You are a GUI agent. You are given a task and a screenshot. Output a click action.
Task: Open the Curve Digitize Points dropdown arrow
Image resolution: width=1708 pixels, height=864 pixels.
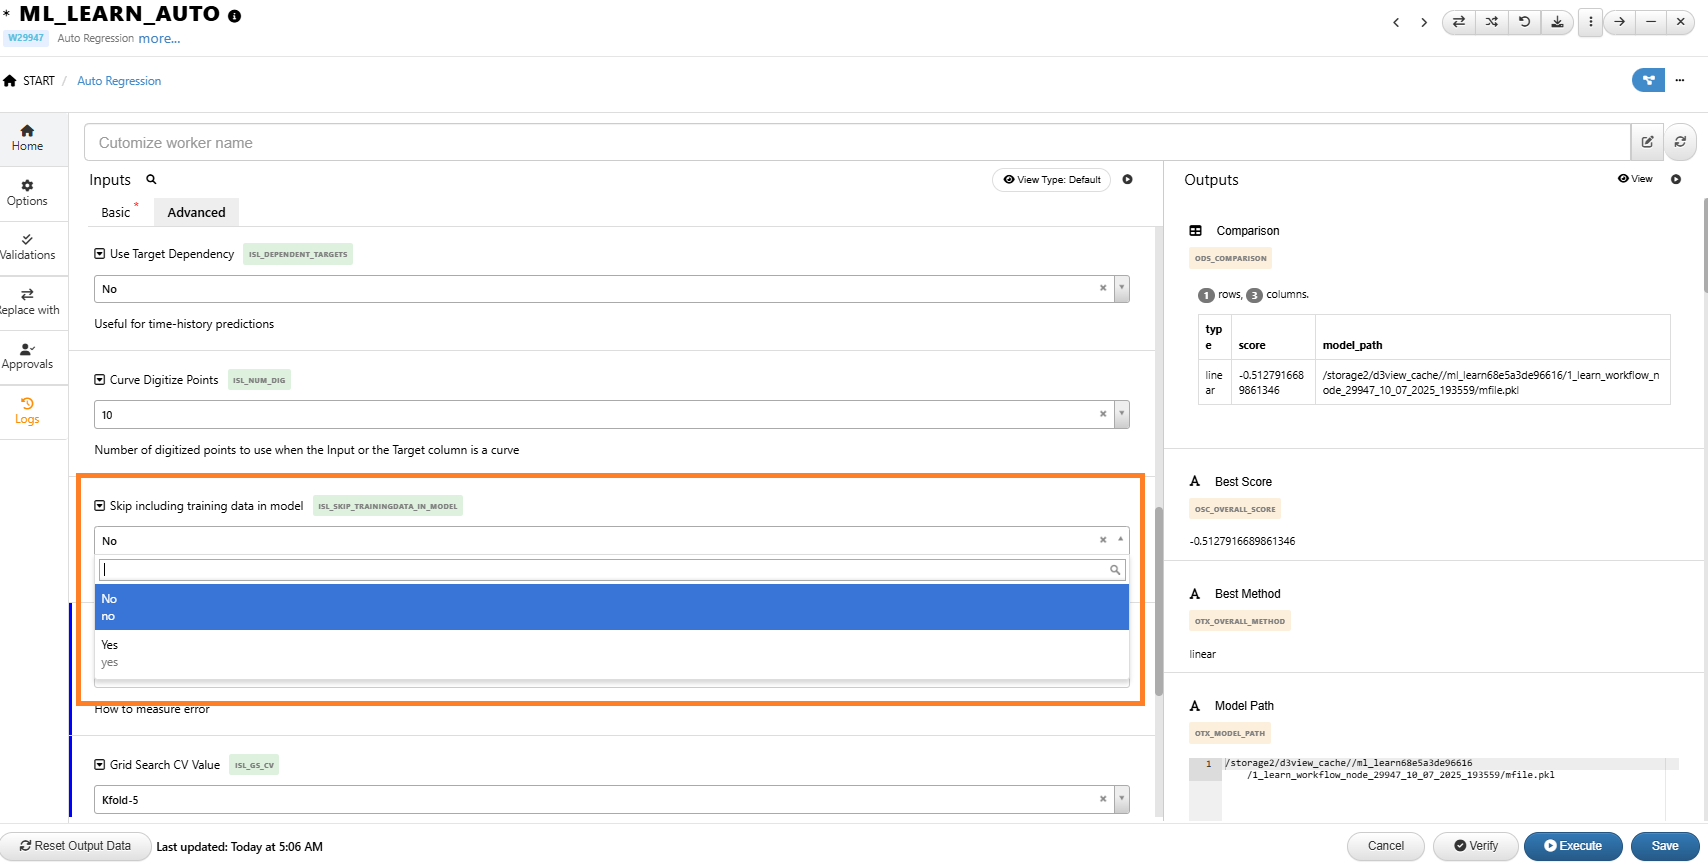(x=1121, y=414)
